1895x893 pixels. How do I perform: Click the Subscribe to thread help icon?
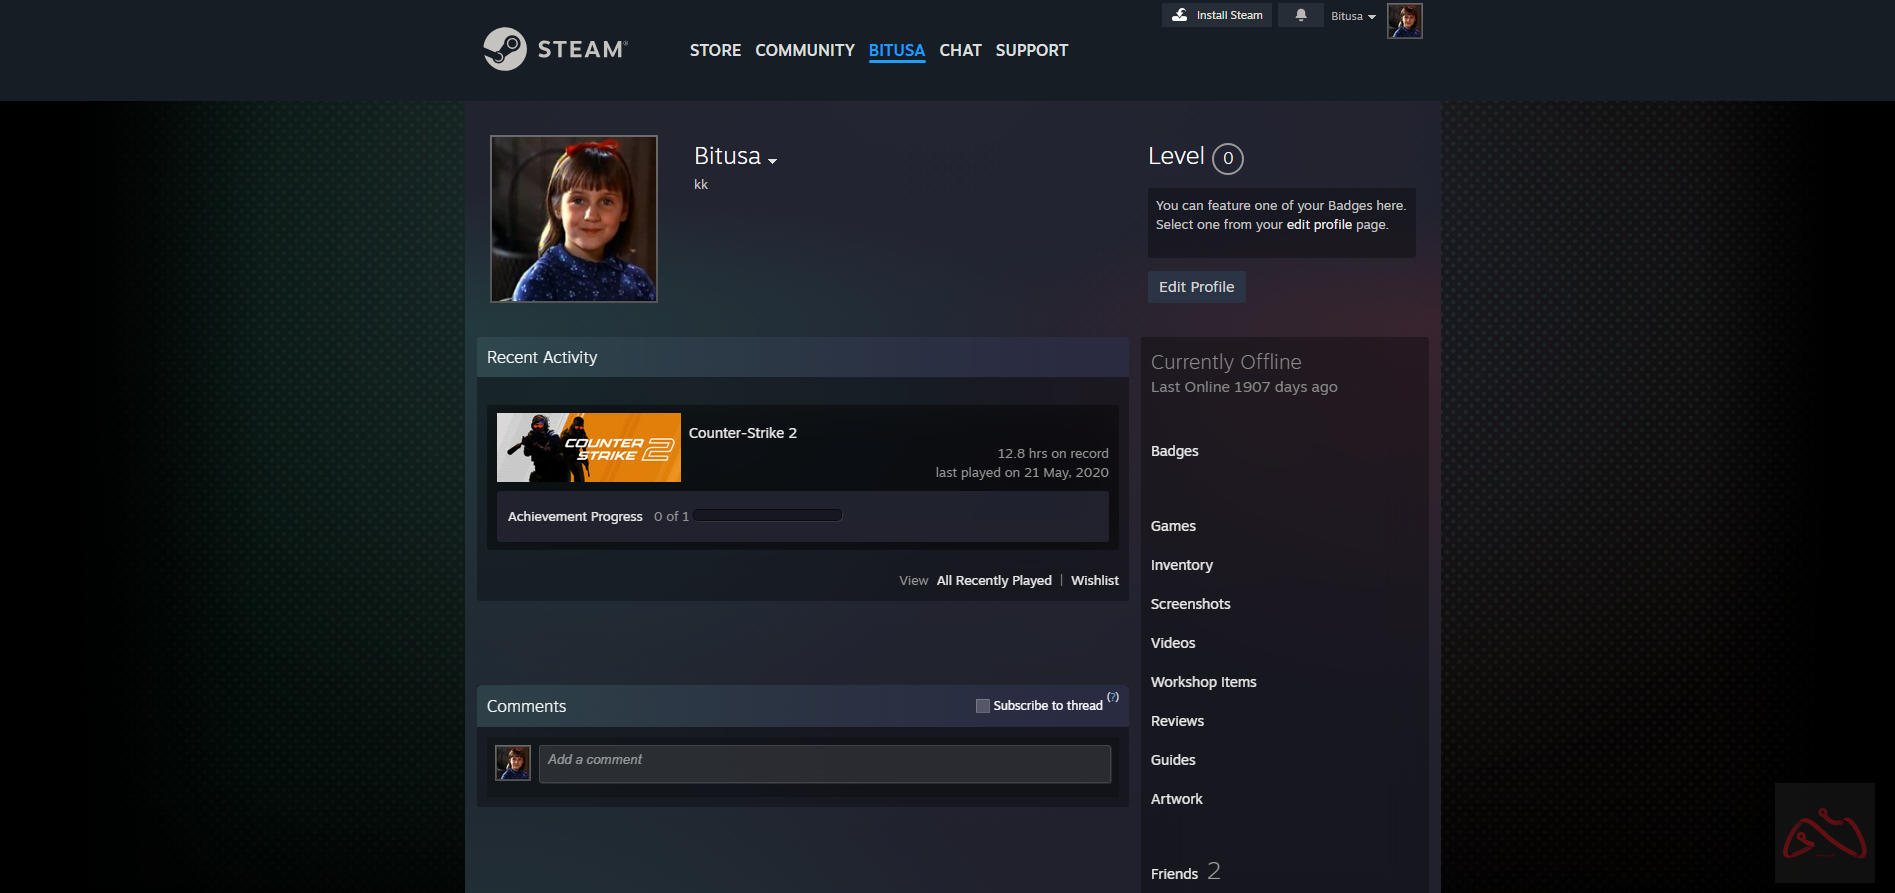coord(1113,697)
